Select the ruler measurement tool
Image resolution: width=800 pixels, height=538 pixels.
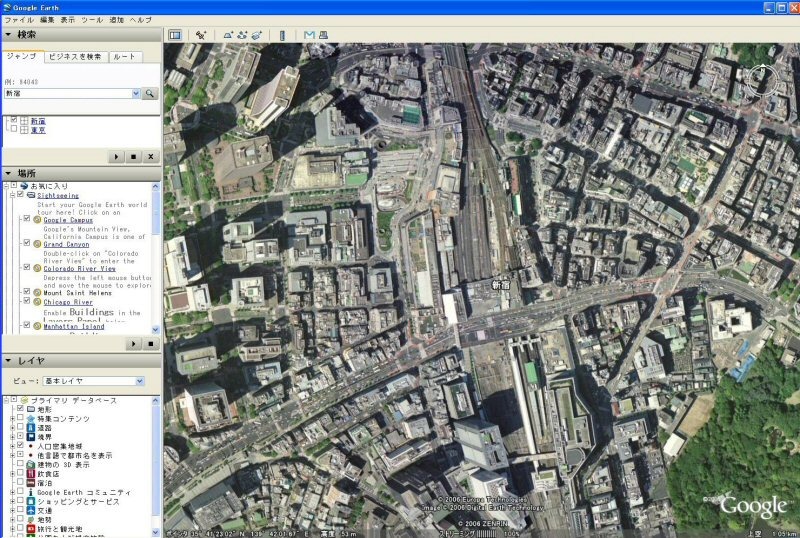point(282,35)
